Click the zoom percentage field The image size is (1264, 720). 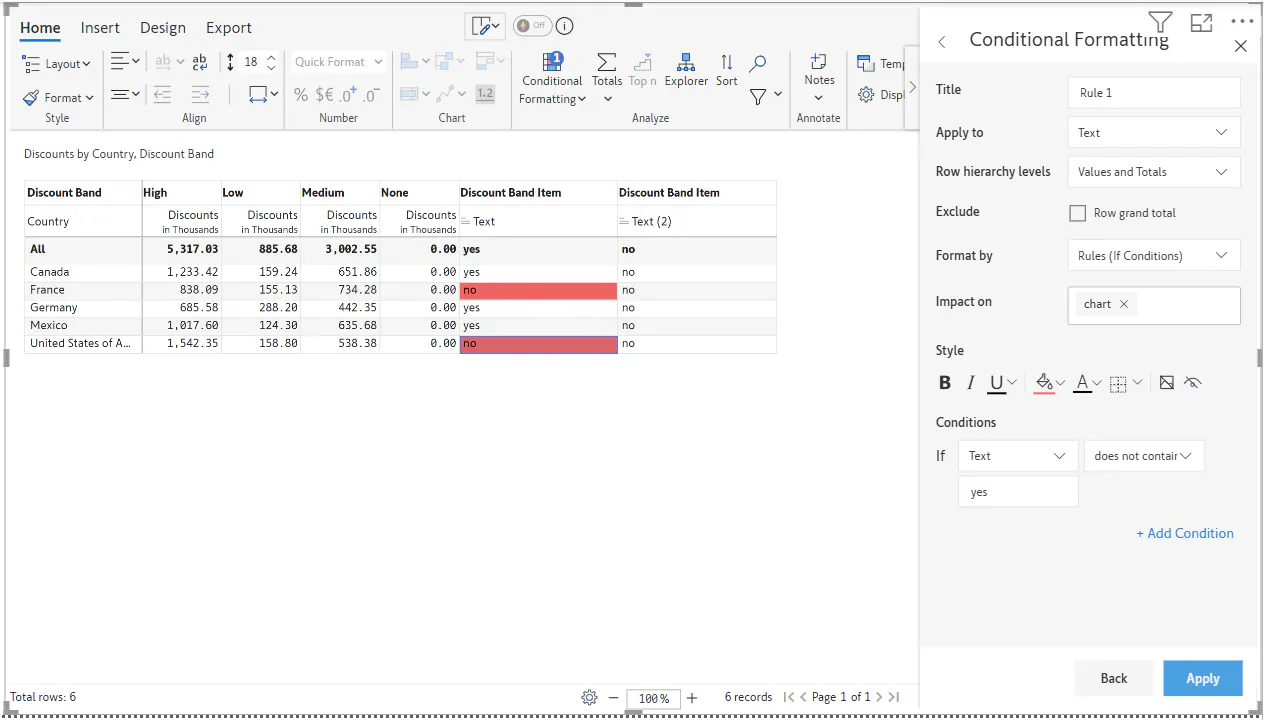(x=654, y=698)
